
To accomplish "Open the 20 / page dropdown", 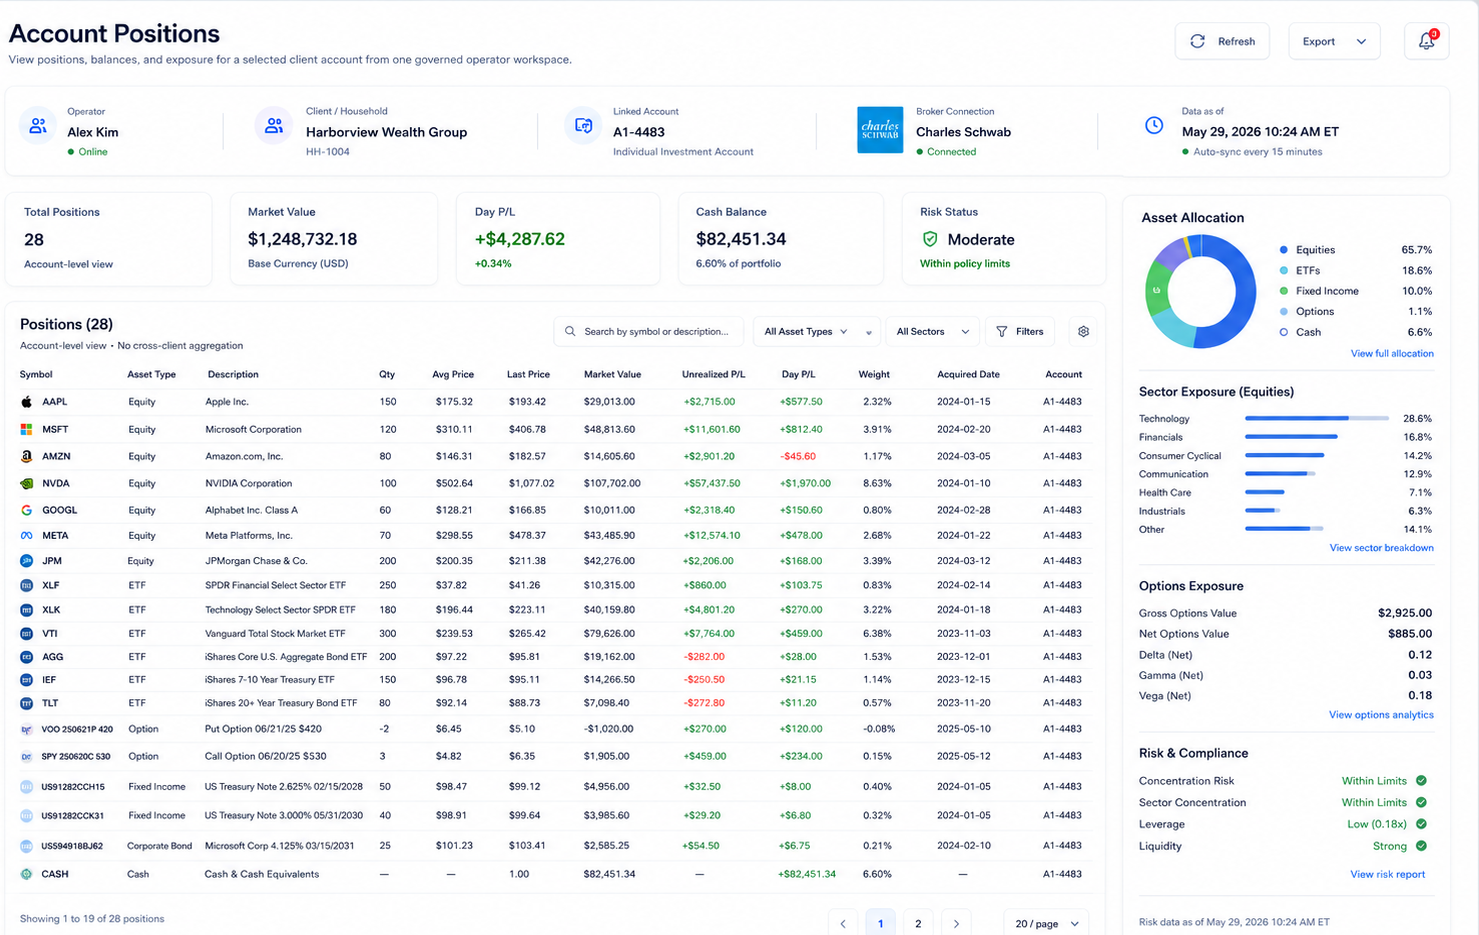I will [x=1046, y=923].
